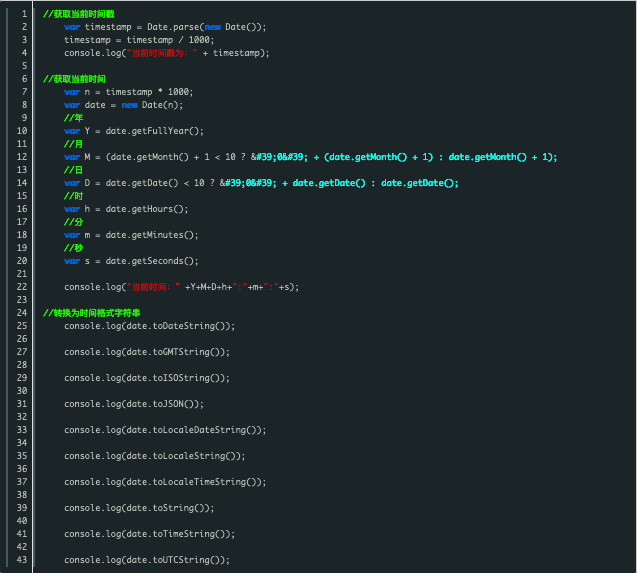The width and height of the screenshot is (637, 573).
Task: Click the 'console.log(date.toGMTString());' line
Action: click(x=147, y=352)
